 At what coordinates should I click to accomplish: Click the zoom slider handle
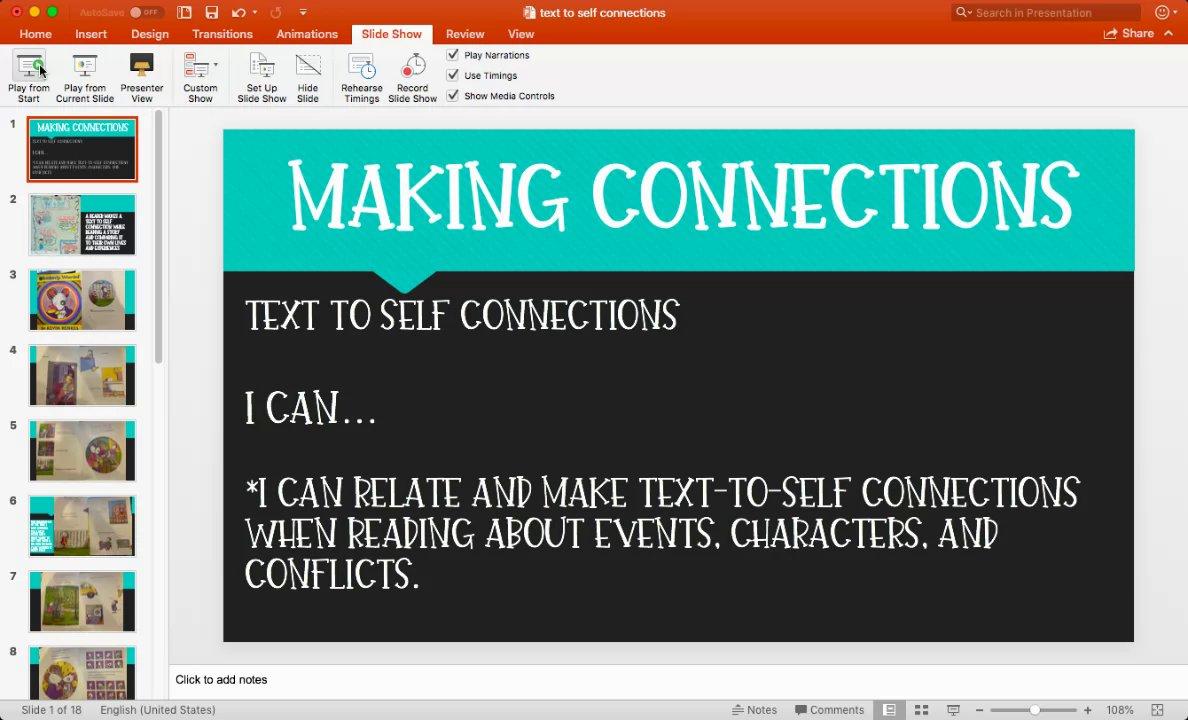(1034, 710)
